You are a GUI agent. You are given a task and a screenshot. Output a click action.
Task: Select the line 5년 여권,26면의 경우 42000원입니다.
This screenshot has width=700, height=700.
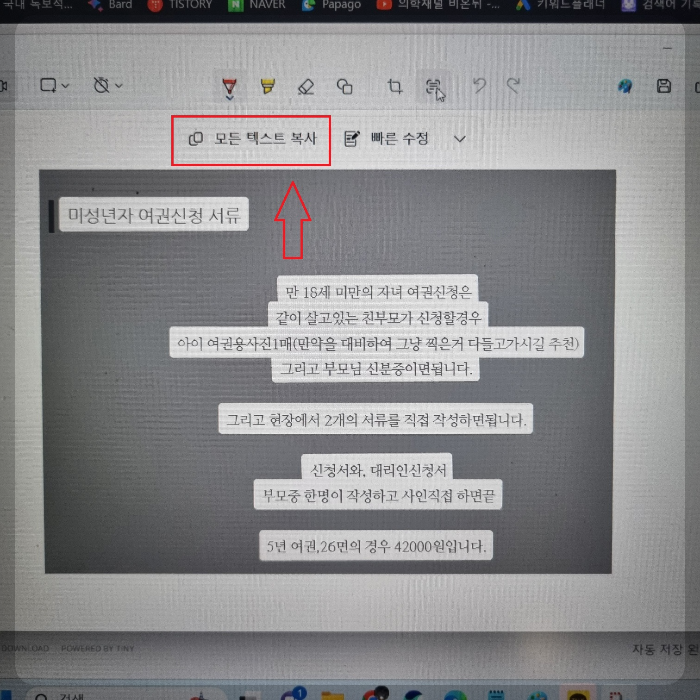(x=376, y=546)
